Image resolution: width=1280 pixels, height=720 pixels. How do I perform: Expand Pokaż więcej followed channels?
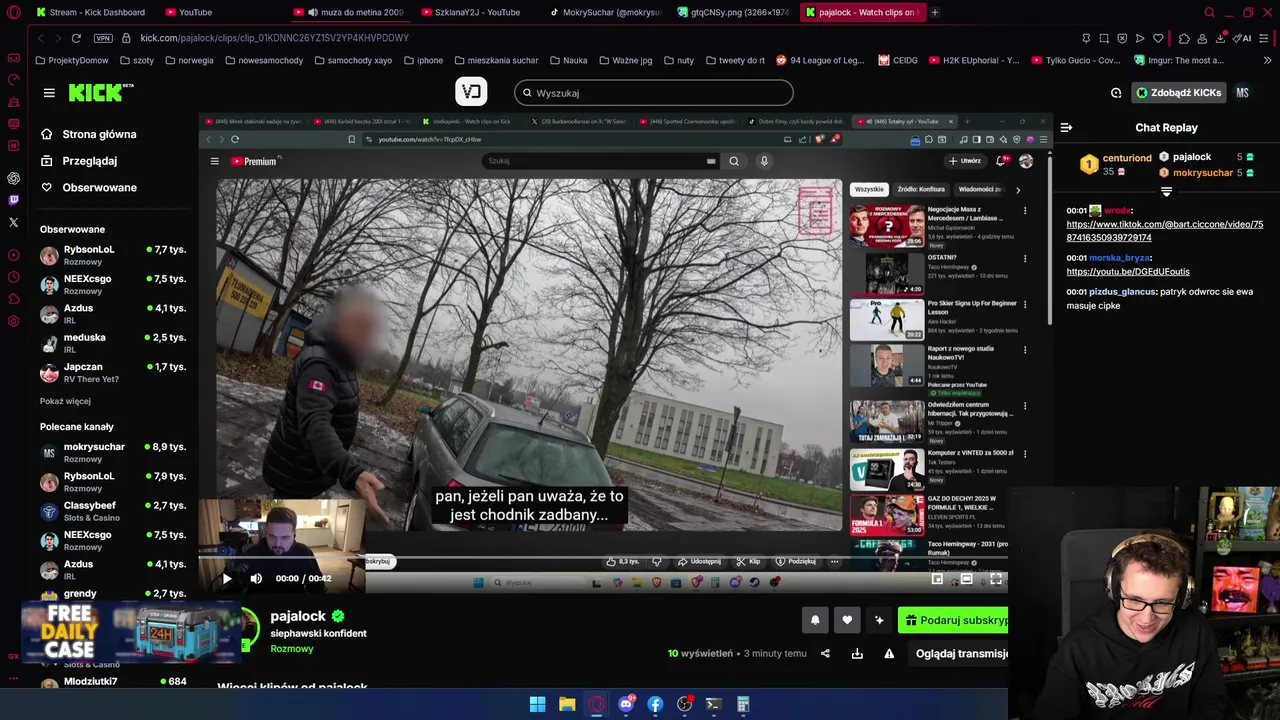click(x=65, y=401)
